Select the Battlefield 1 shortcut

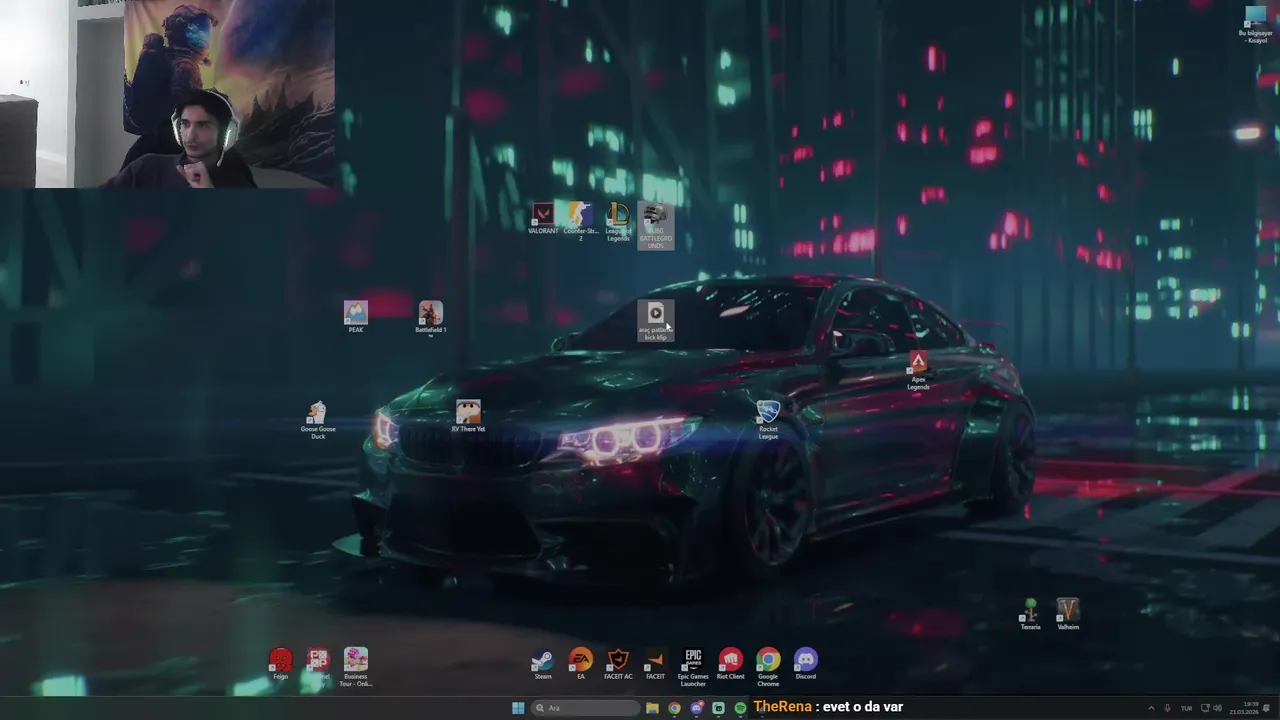coord(430,319)
